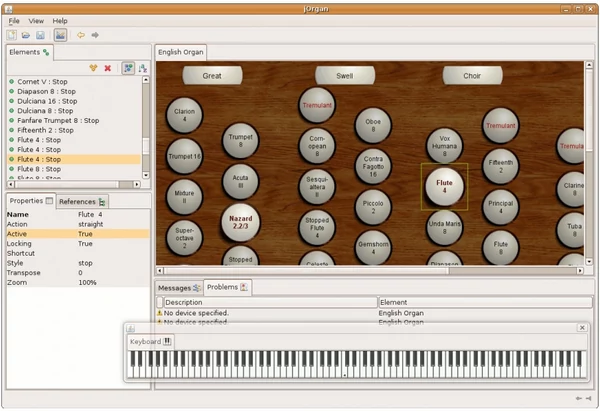Select Cornet V : Stop in elements list

tap(75, 82)
